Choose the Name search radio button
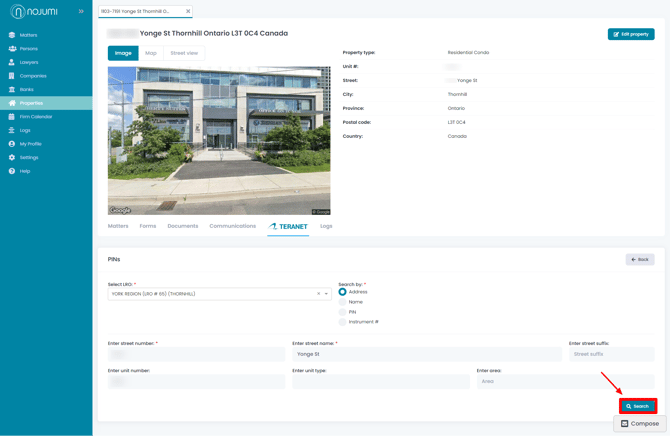Image resolution: width=670 pixels, height=436 pixels. click(x=343, y=302)
